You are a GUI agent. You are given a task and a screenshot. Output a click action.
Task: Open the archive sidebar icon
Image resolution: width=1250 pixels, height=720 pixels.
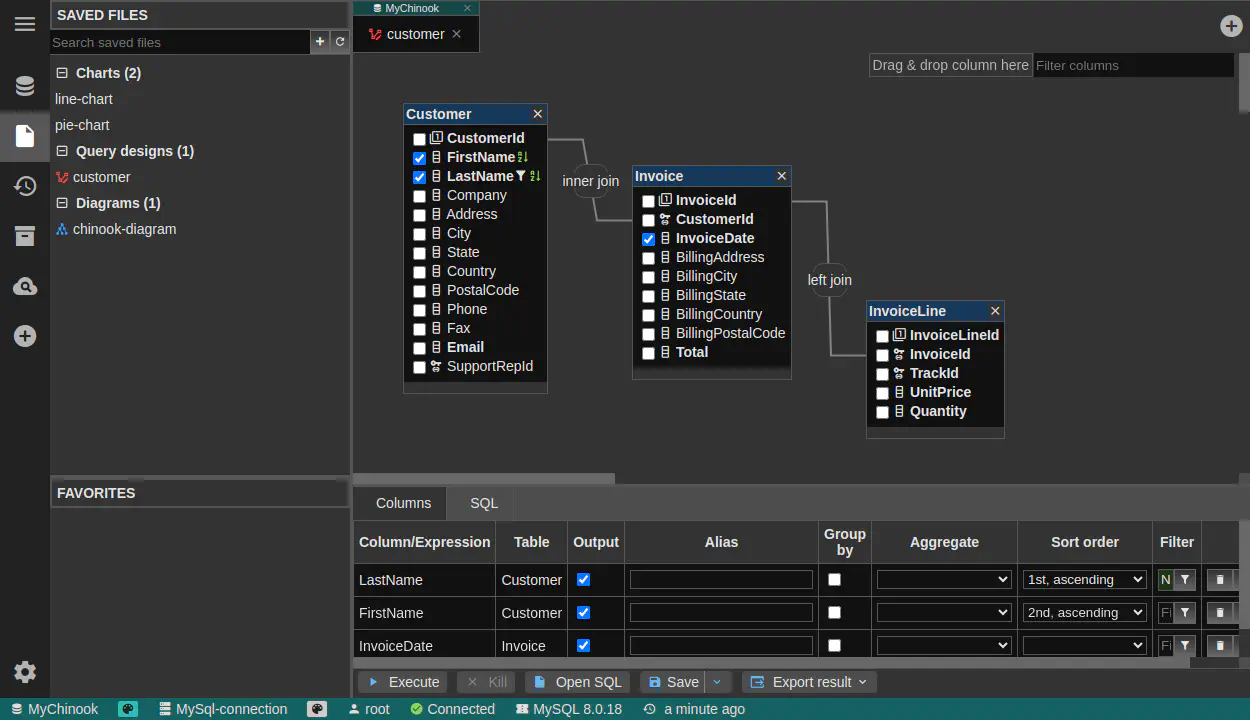coord(25,236)
